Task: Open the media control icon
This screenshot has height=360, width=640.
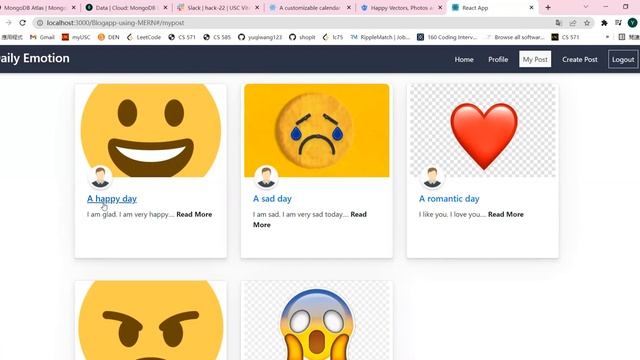Action: tap(618, 23)
